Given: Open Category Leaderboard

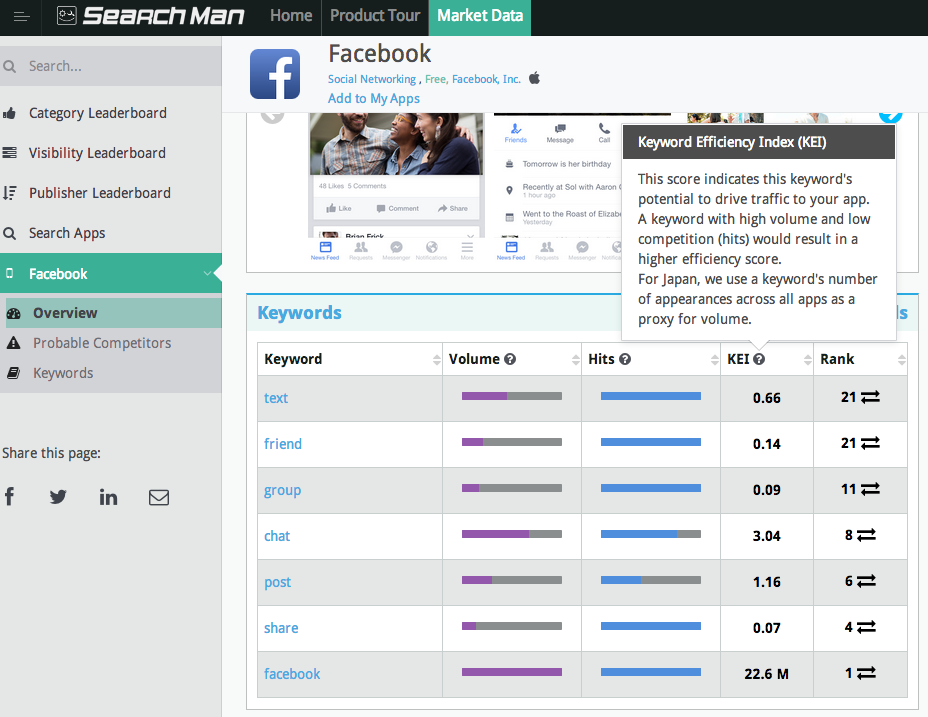Looking at the screenshot, I should (98, 113).
